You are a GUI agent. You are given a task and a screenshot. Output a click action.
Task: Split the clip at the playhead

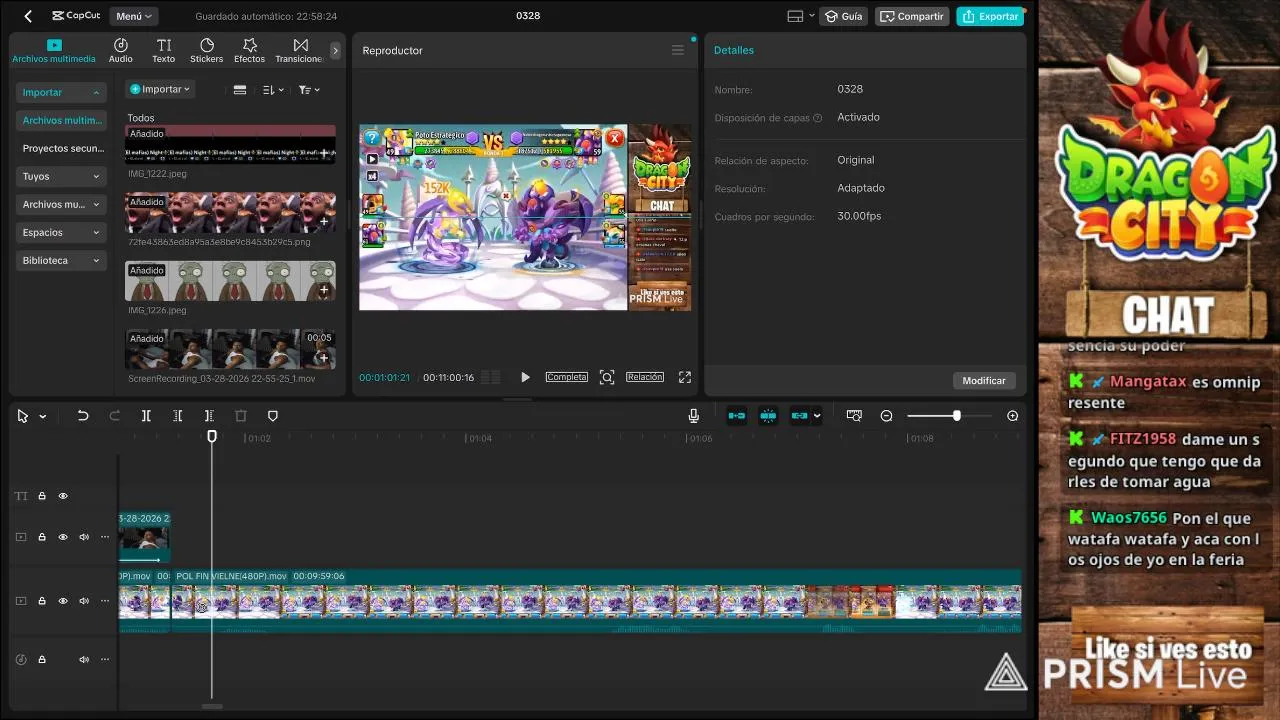[x=146, y=416]
